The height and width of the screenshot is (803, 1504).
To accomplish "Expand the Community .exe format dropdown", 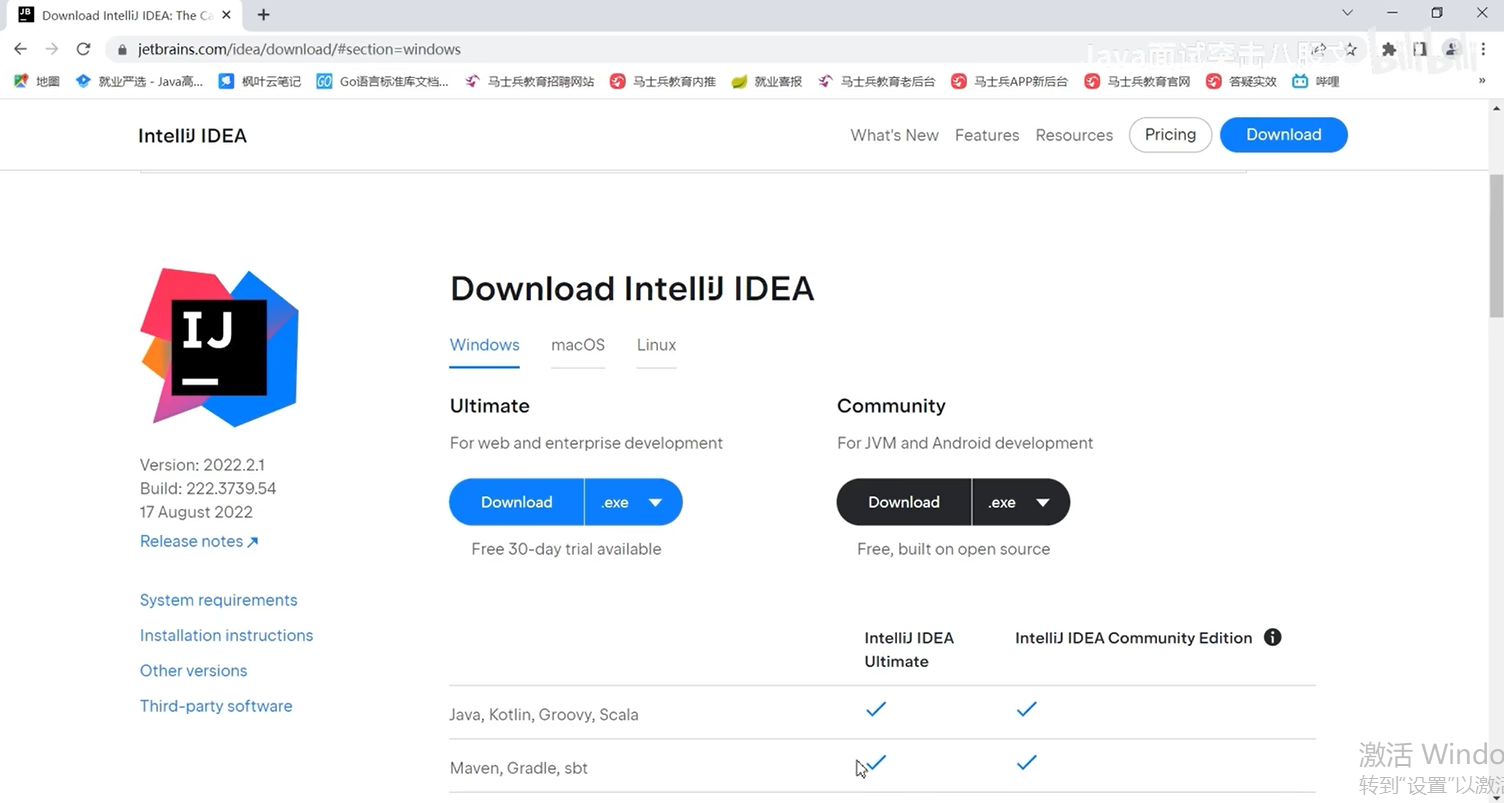I will coord(1021,502).
